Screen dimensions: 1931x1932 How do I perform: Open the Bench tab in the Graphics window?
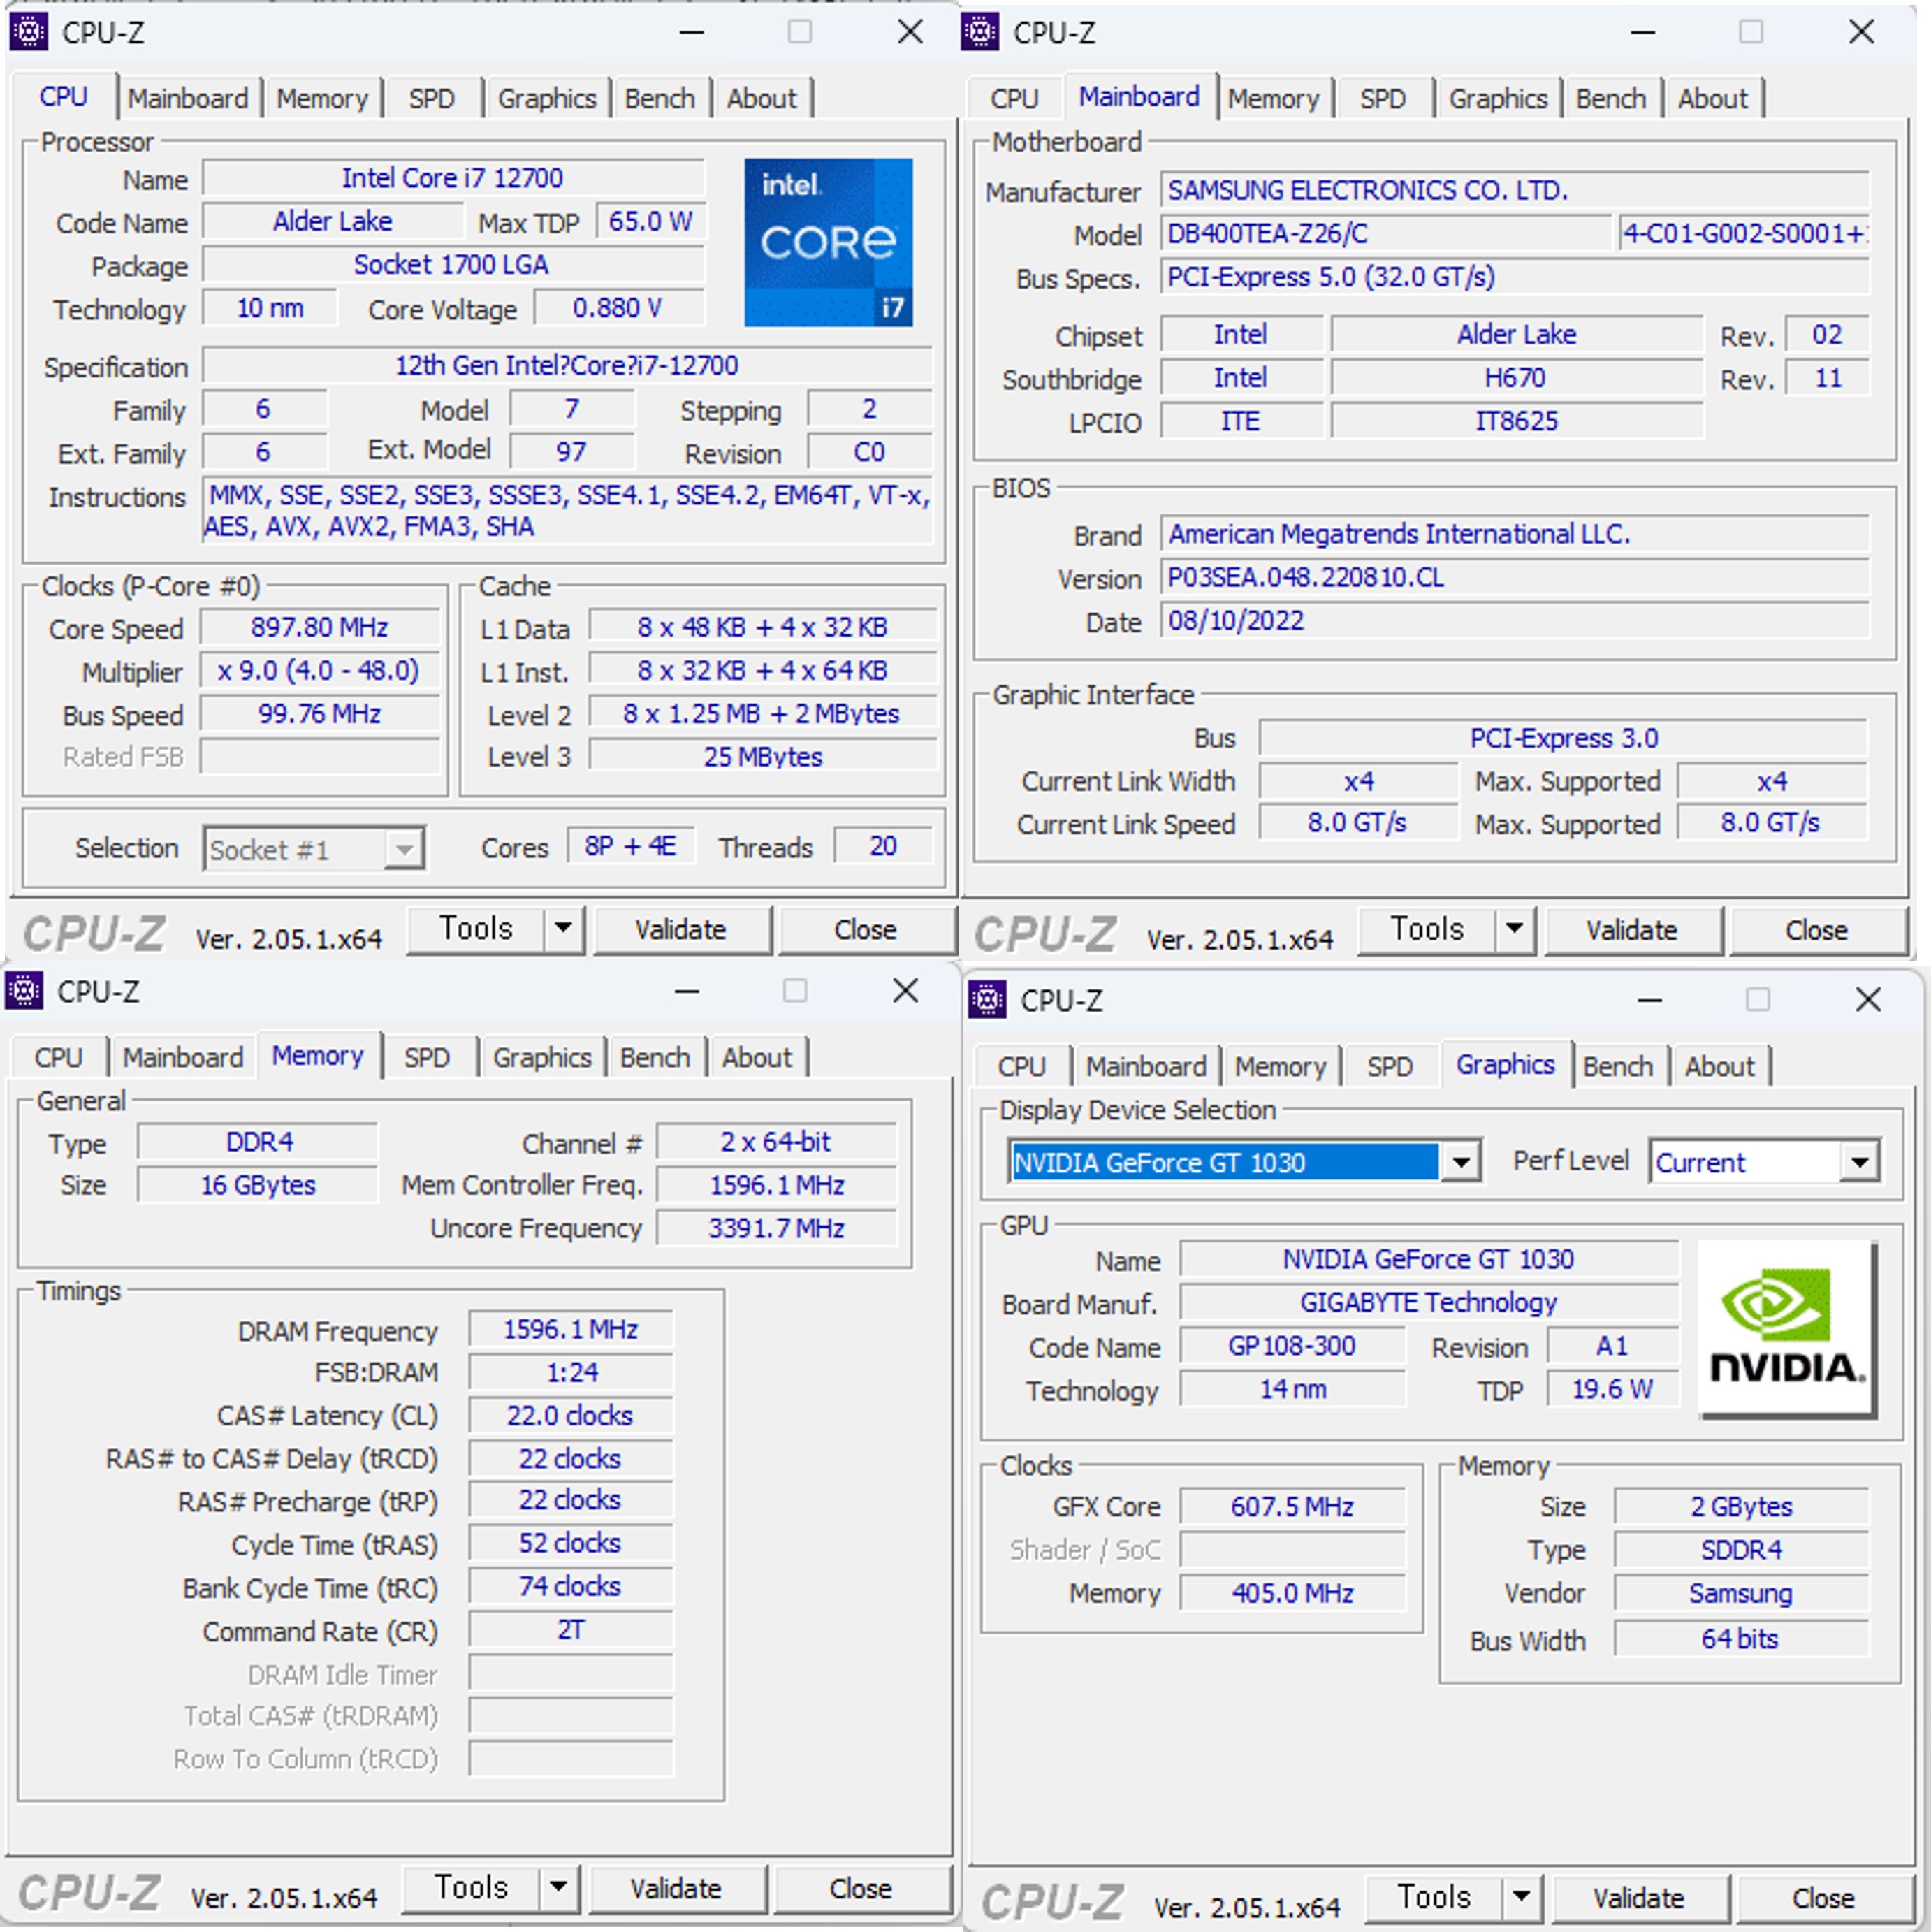click(x=1617, y=1066)
